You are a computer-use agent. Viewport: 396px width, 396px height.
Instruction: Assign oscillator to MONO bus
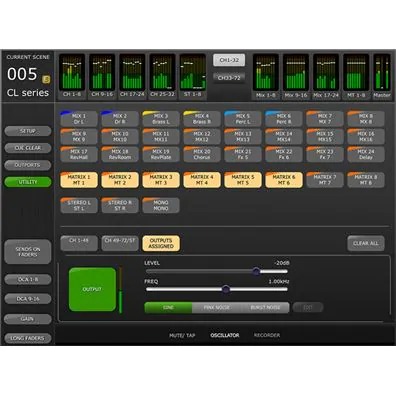point(161,205)
